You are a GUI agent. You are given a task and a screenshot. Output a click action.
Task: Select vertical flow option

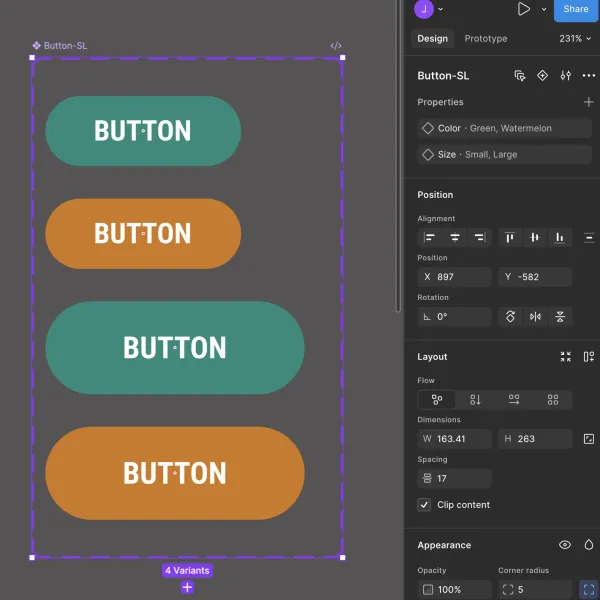click(x=475, y=400)
